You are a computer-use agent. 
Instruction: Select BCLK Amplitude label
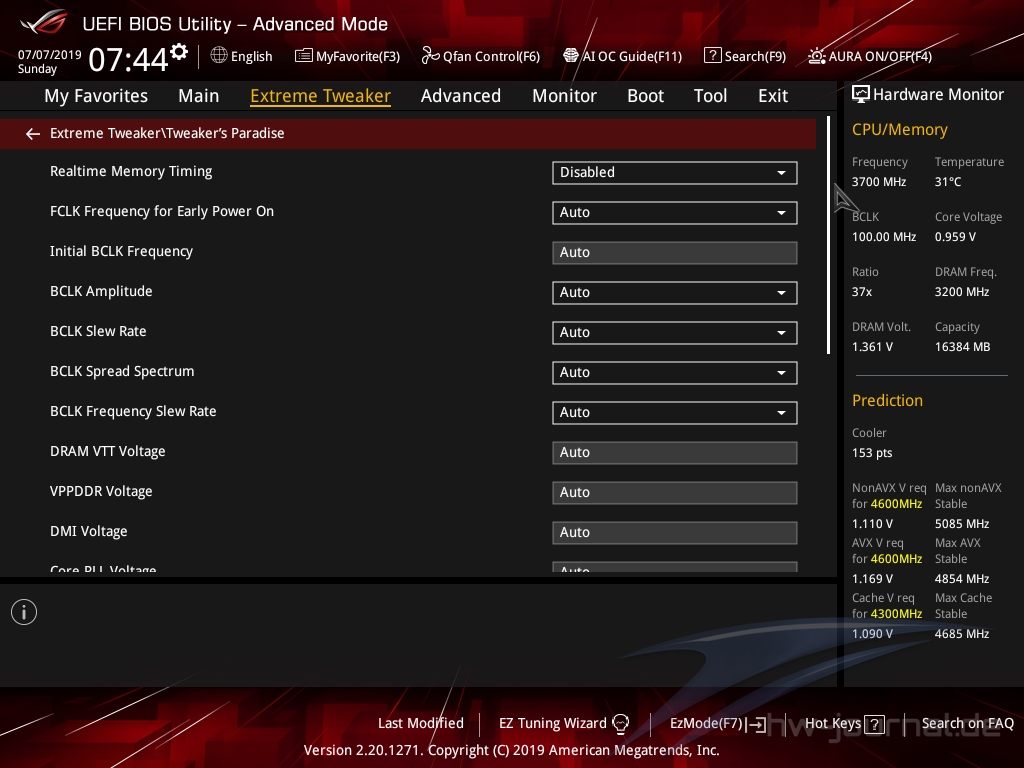101,291
